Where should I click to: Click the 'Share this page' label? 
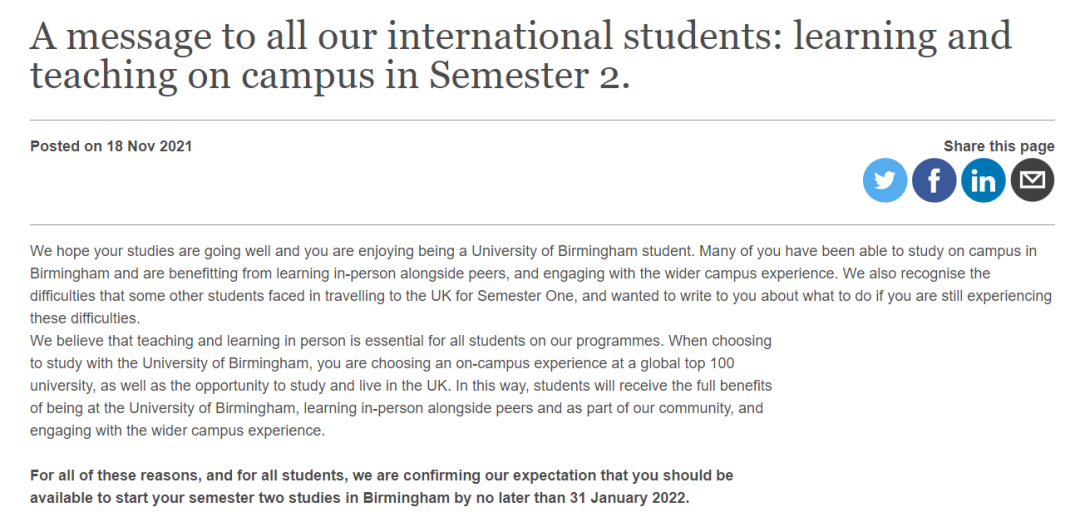[998, 146]
